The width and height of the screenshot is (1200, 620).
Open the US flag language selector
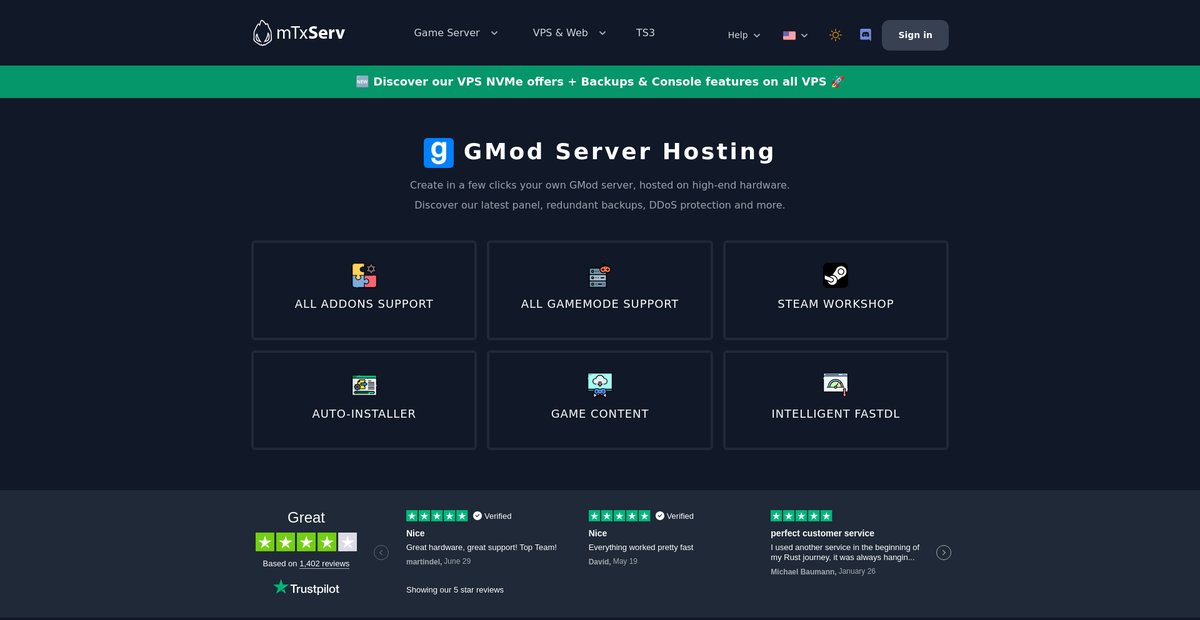coord(795,35)
